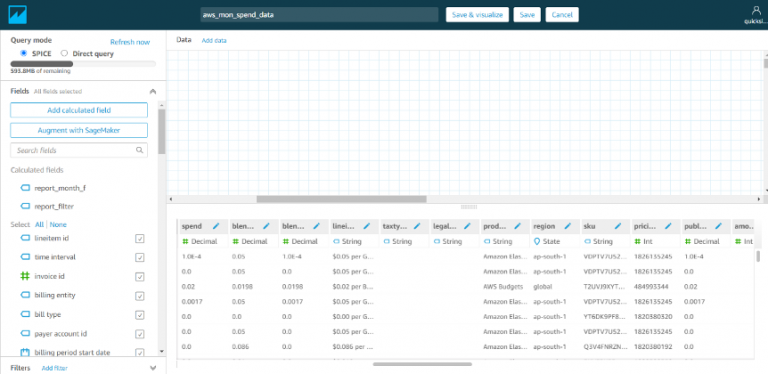Click the fields list vertical scrollbar

[x=162, y=131]
